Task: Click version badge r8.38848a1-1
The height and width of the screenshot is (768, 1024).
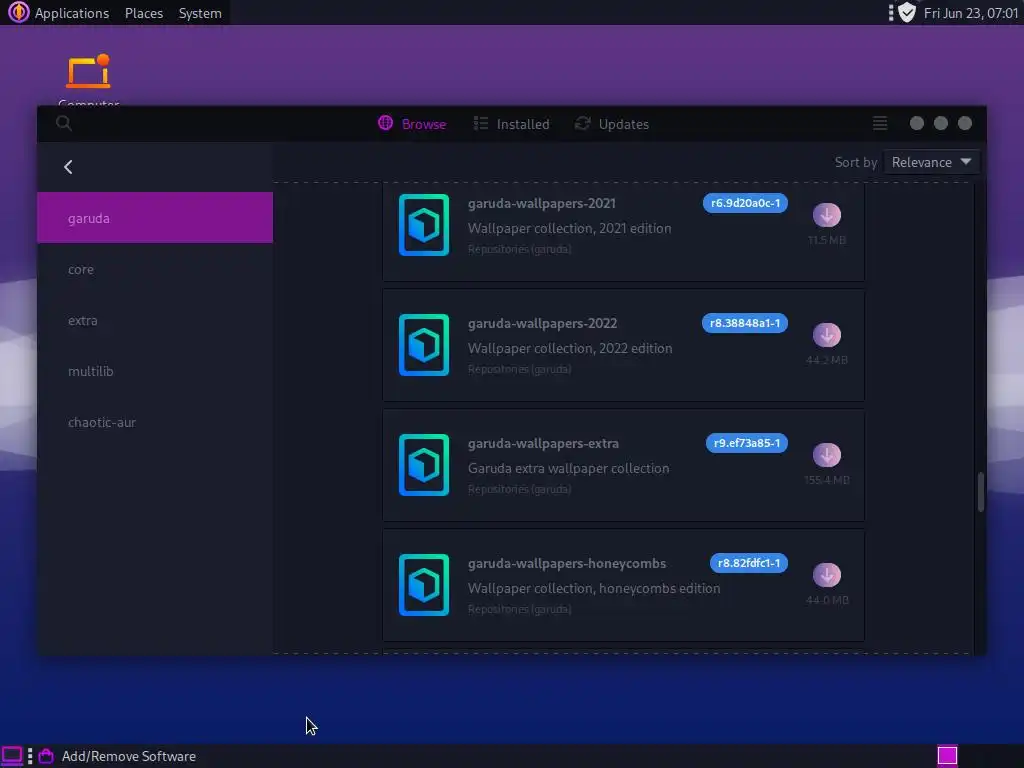Action: click(x=744, y=323)
